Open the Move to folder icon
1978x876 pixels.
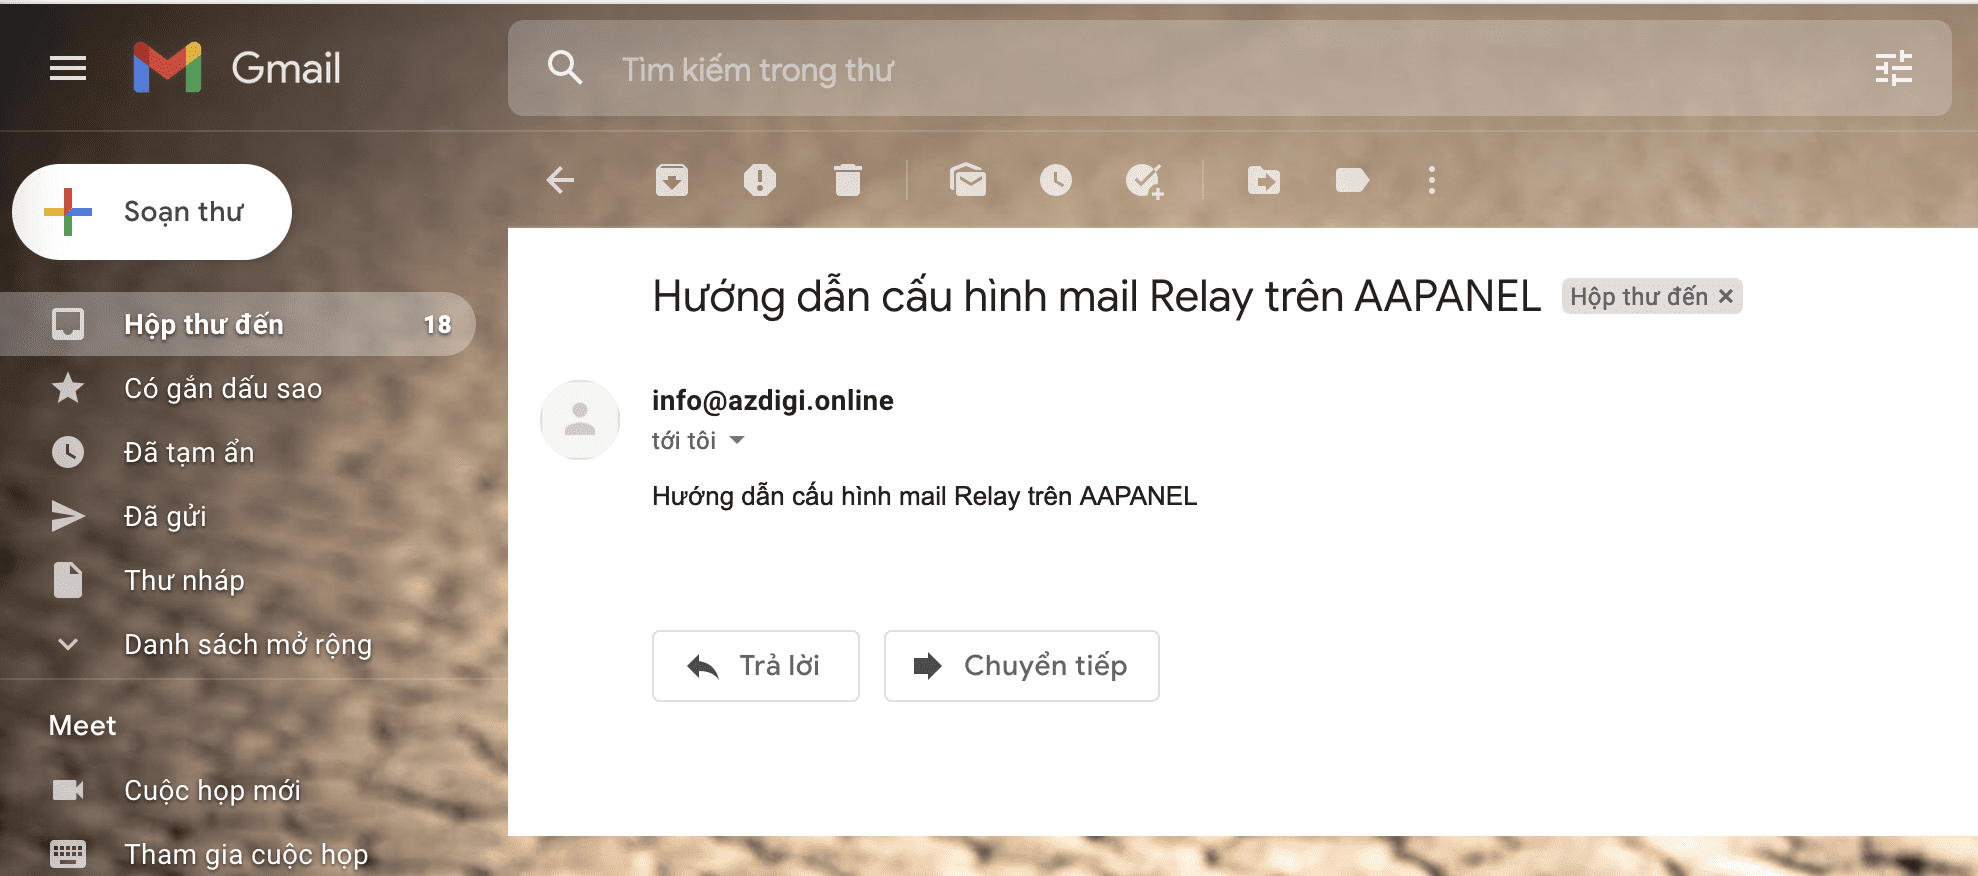[1263, 180]
